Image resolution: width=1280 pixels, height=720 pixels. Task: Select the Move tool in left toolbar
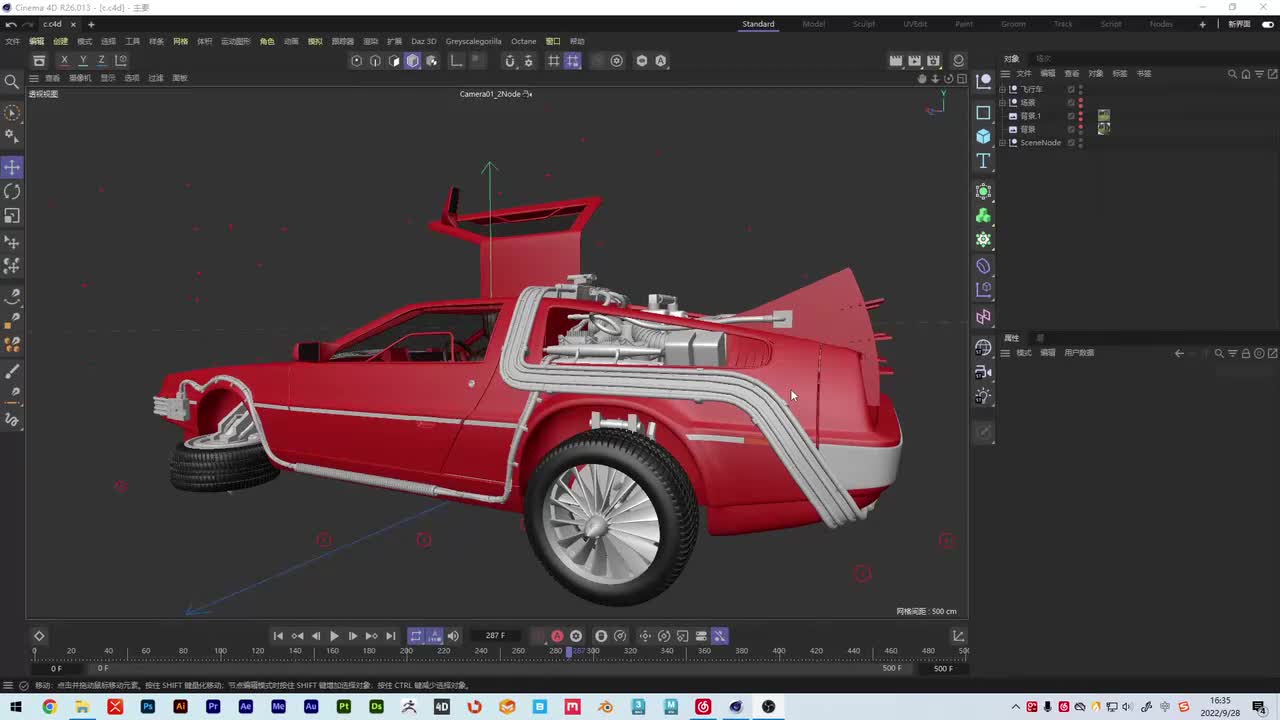tap(12, 167)
